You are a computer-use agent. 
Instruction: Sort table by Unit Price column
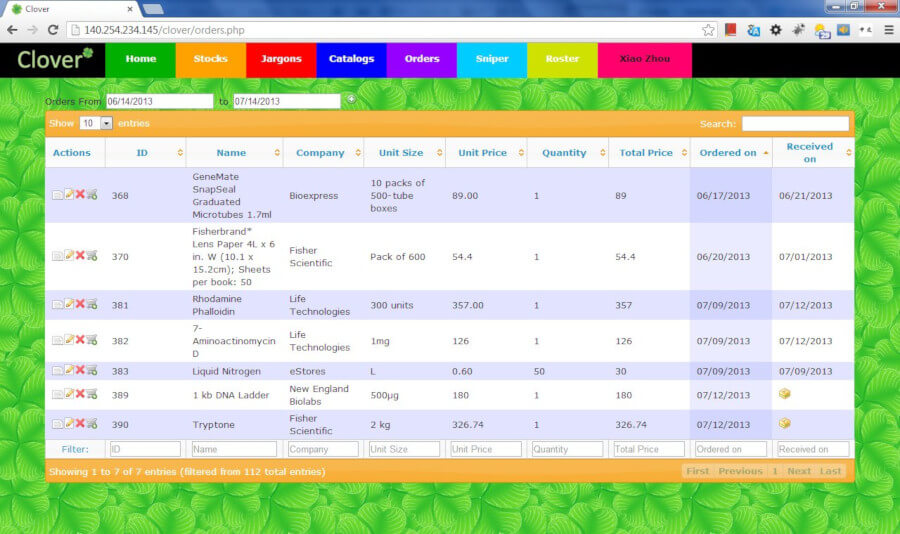tap(486, 153)
